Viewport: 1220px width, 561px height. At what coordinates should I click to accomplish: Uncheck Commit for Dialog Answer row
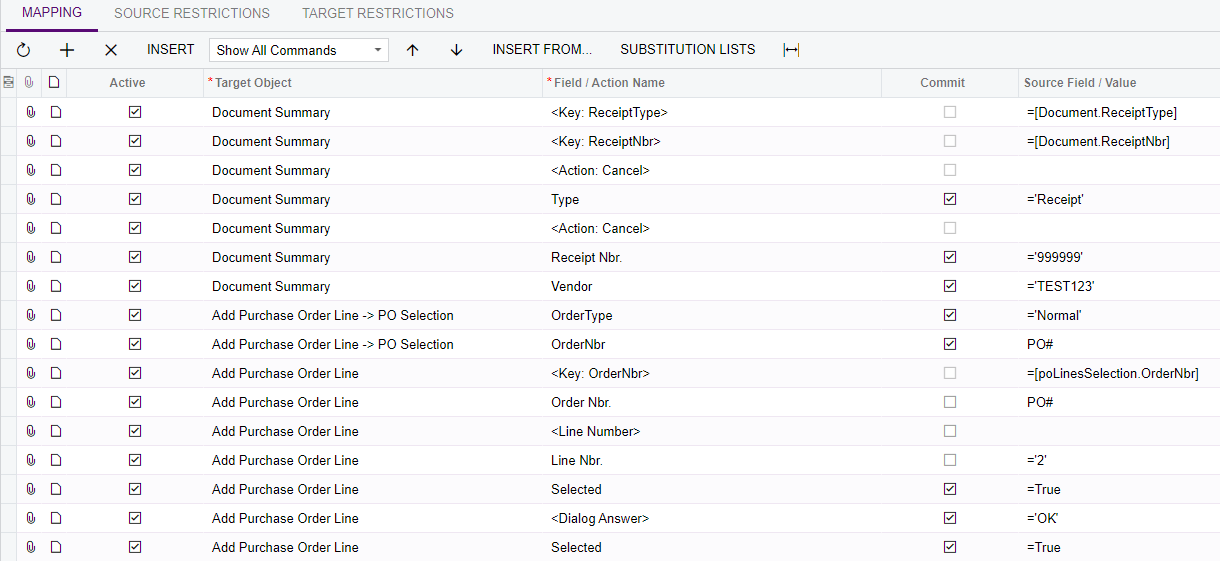(950, 518)
